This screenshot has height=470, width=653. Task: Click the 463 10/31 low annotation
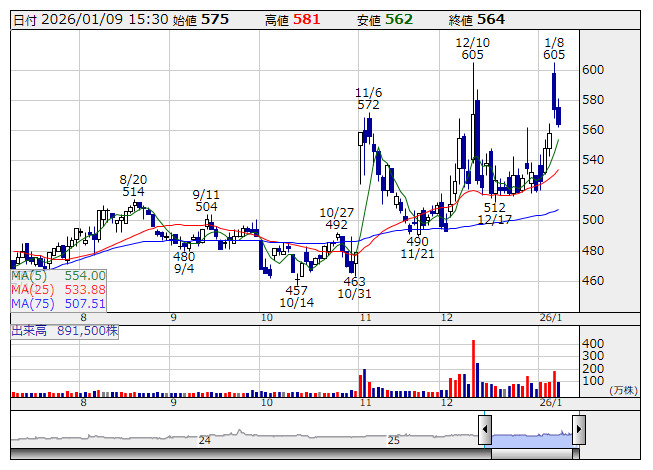tap(354, 288)
